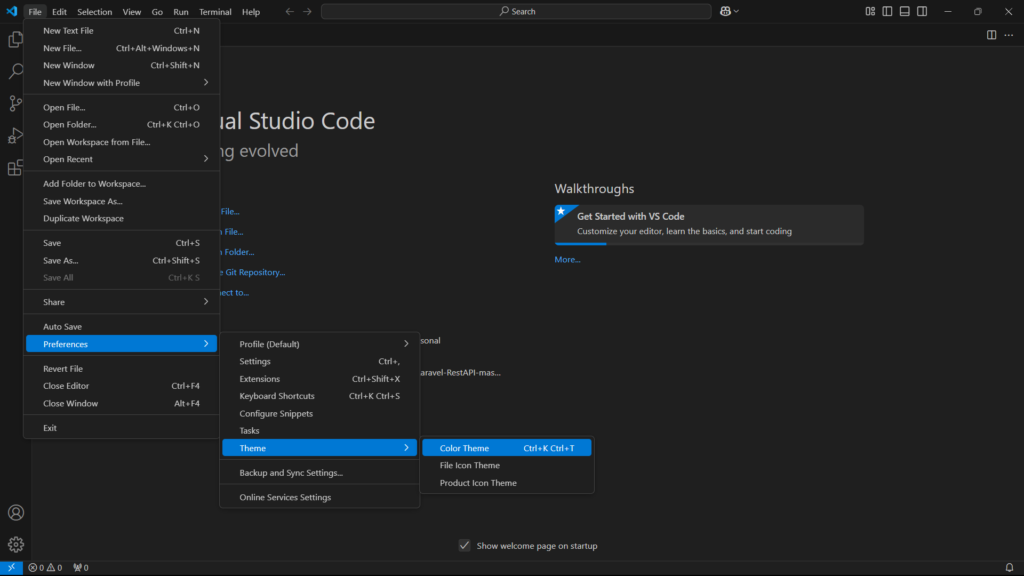The width and height of the screenshot is (1024, 576).
Task: Toggle the secondary side bar icon
Action: coord(921,11)
